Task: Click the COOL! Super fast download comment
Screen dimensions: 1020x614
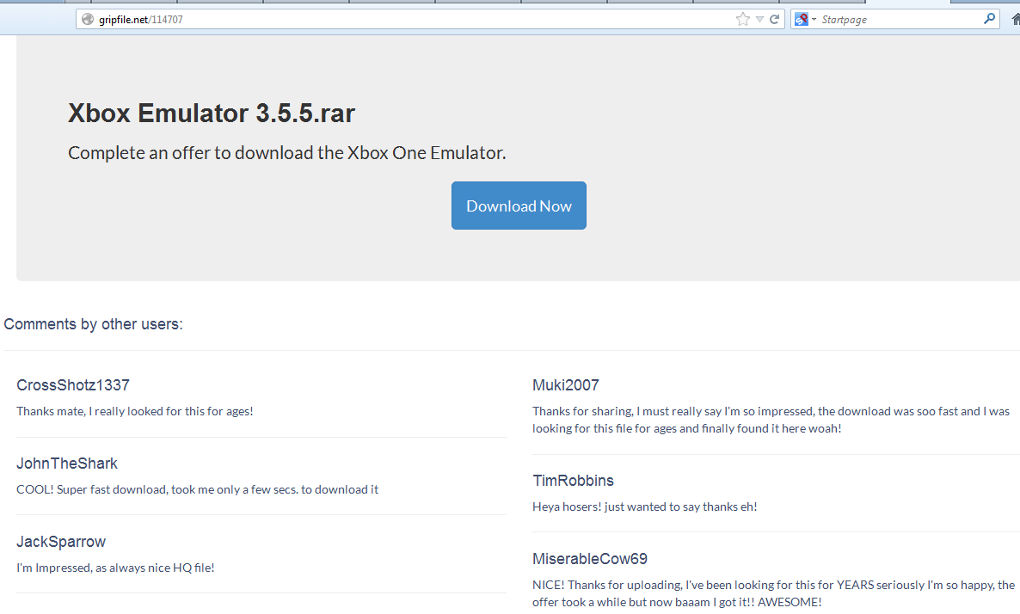Action: click(x=197, y=489)
